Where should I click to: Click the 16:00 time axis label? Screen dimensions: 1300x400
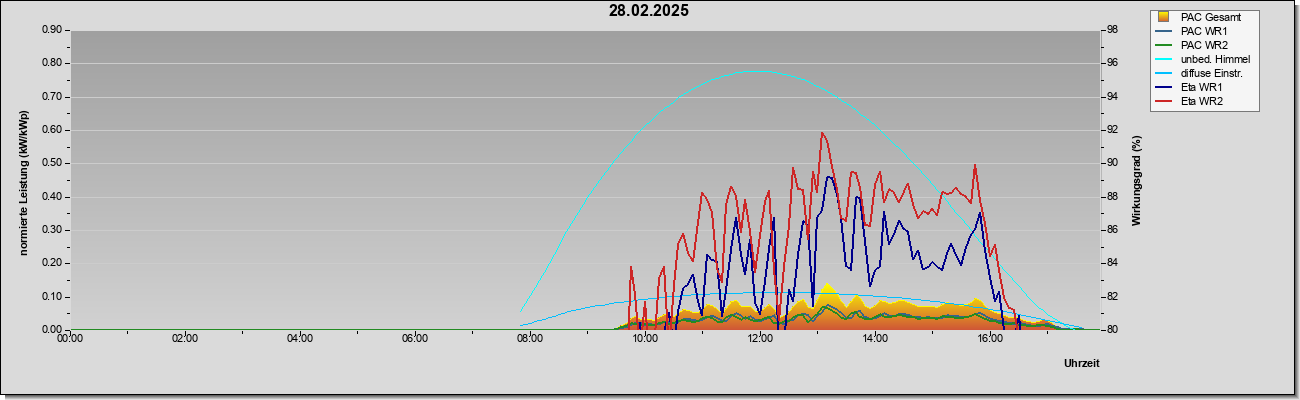[990, 338]
